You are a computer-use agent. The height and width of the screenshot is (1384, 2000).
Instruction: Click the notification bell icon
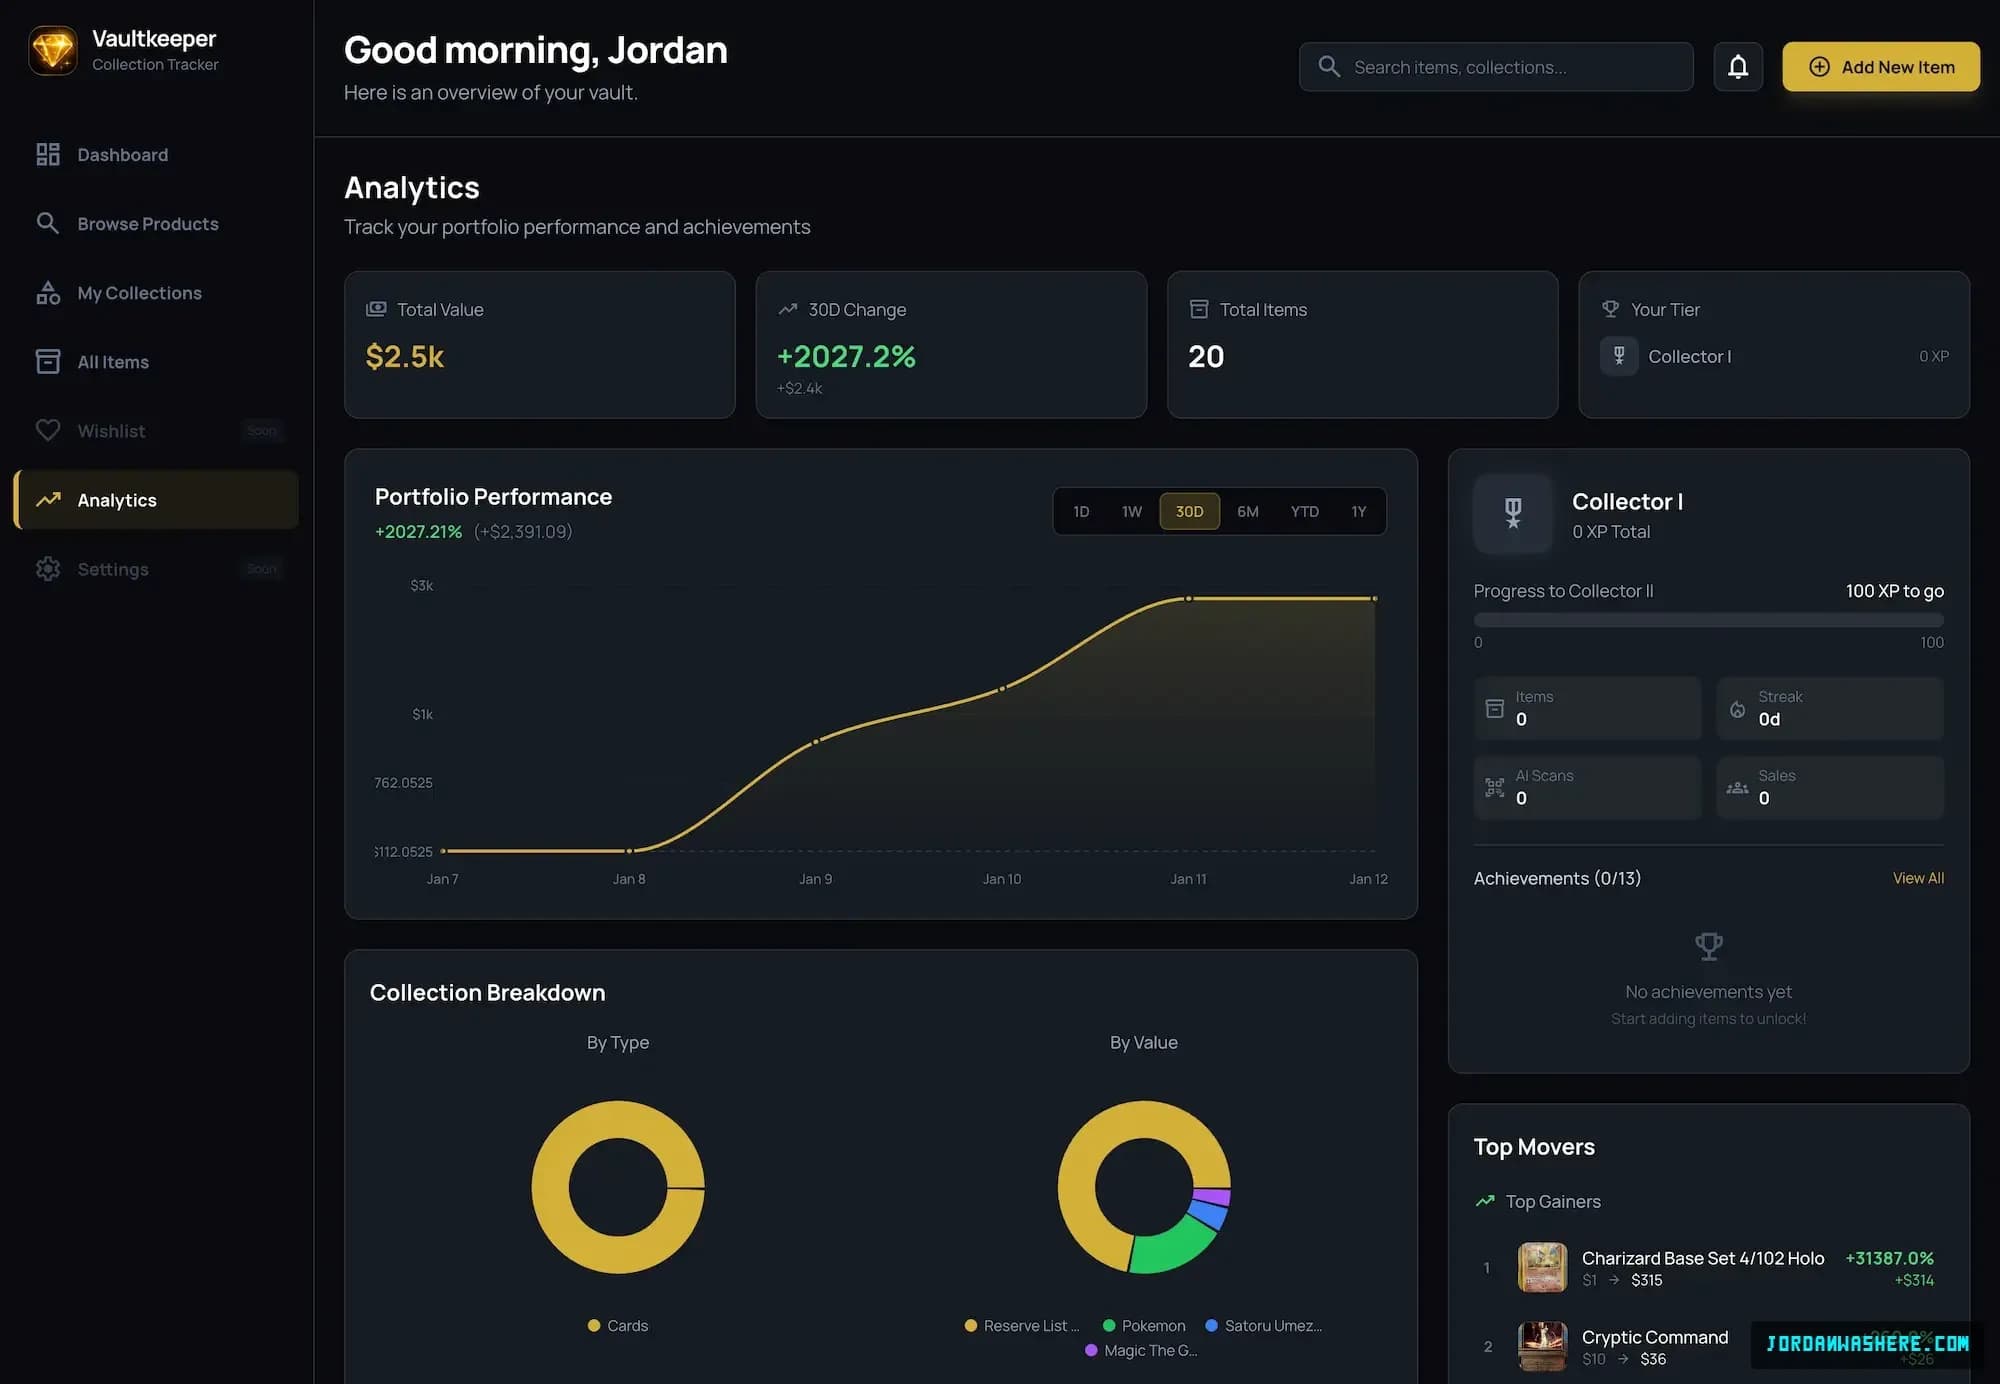(x=1738, y=67)
